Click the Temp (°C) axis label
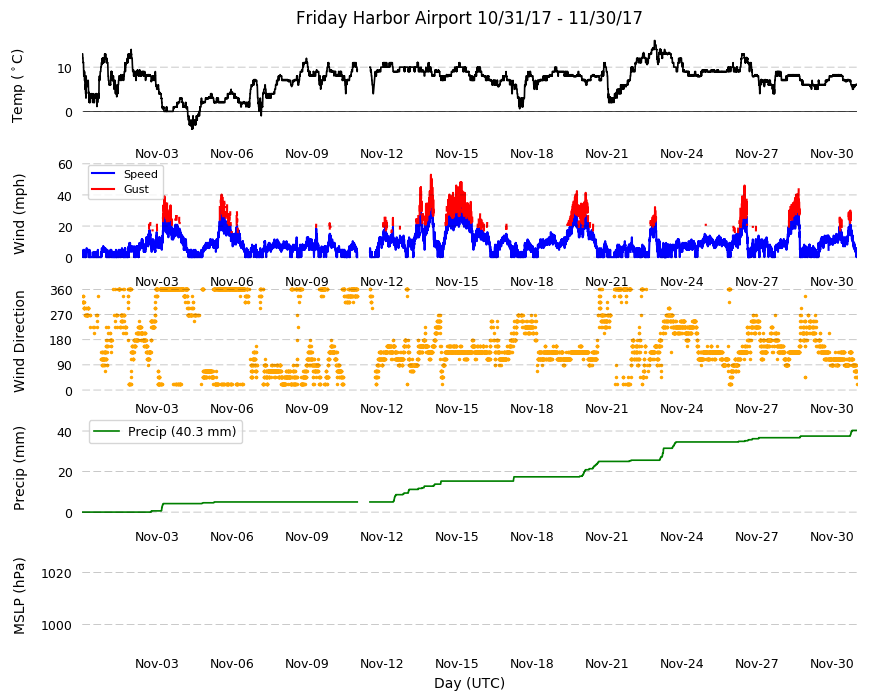870x700 pixels. [18, 86]
